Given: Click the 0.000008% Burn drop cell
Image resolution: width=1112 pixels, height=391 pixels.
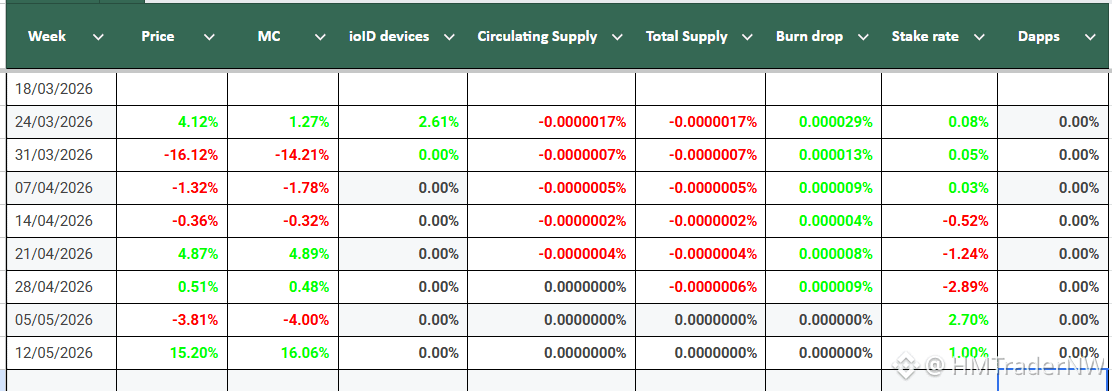Looking at the screenshot, I should coord(823,254).
